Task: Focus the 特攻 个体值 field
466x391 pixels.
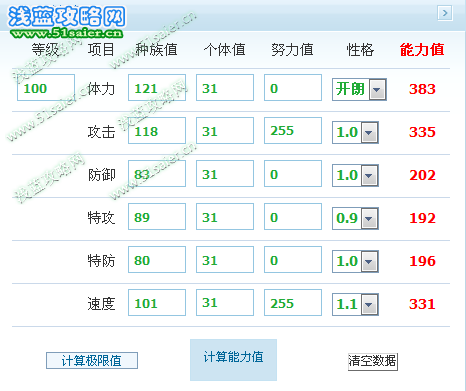Action: click(x=225, y=217)
